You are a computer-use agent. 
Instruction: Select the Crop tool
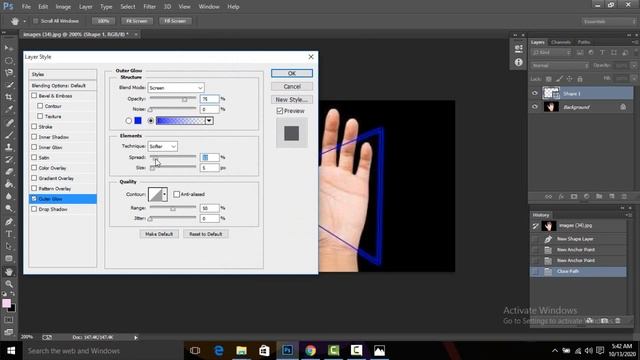click(x=9, y=97)
